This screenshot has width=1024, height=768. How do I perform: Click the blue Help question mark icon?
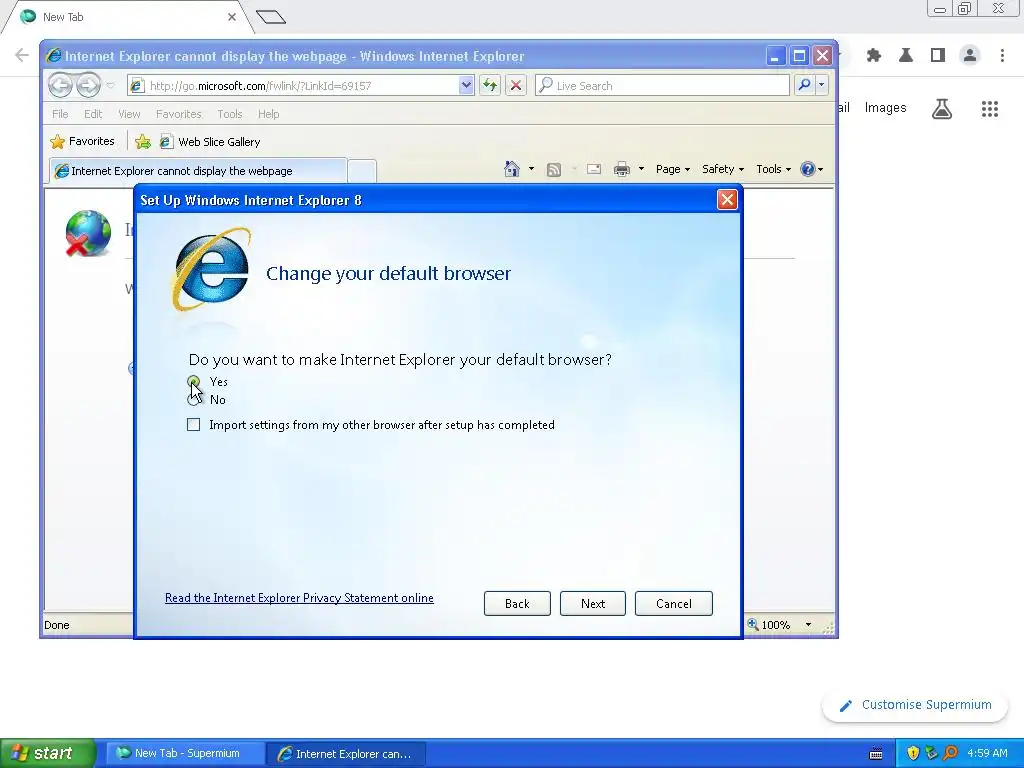pos(808,169)
